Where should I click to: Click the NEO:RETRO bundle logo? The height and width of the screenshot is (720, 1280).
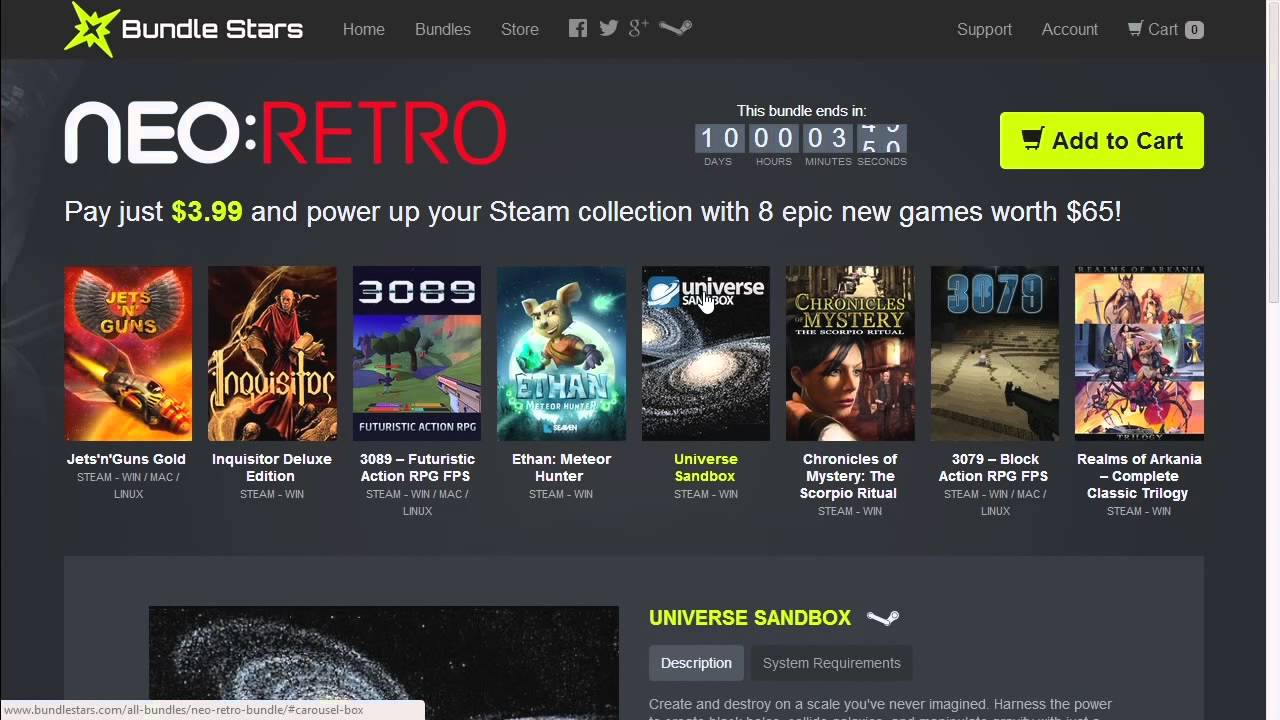tap(286, 133)
